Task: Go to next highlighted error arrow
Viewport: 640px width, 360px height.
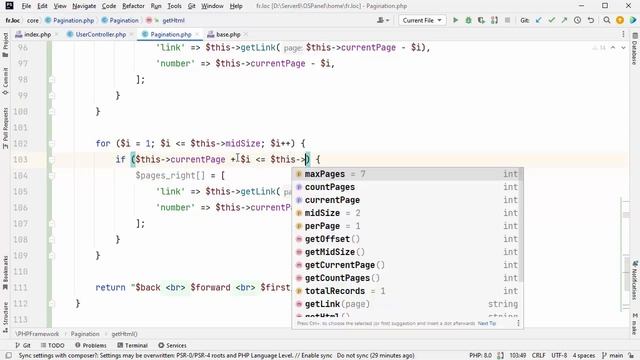Action: pyautogui.click(x=623, y=48)
